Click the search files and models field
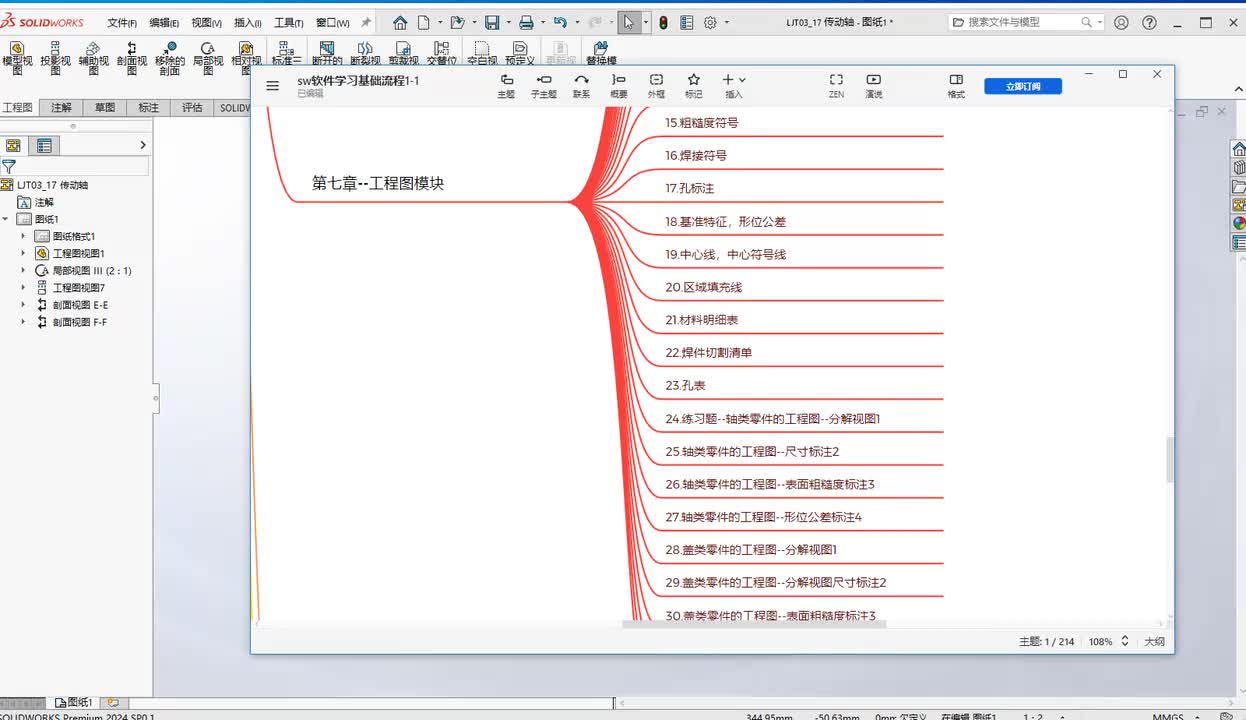Image resolution: width=1246 pixels, height=720 pixels. 1025,22
